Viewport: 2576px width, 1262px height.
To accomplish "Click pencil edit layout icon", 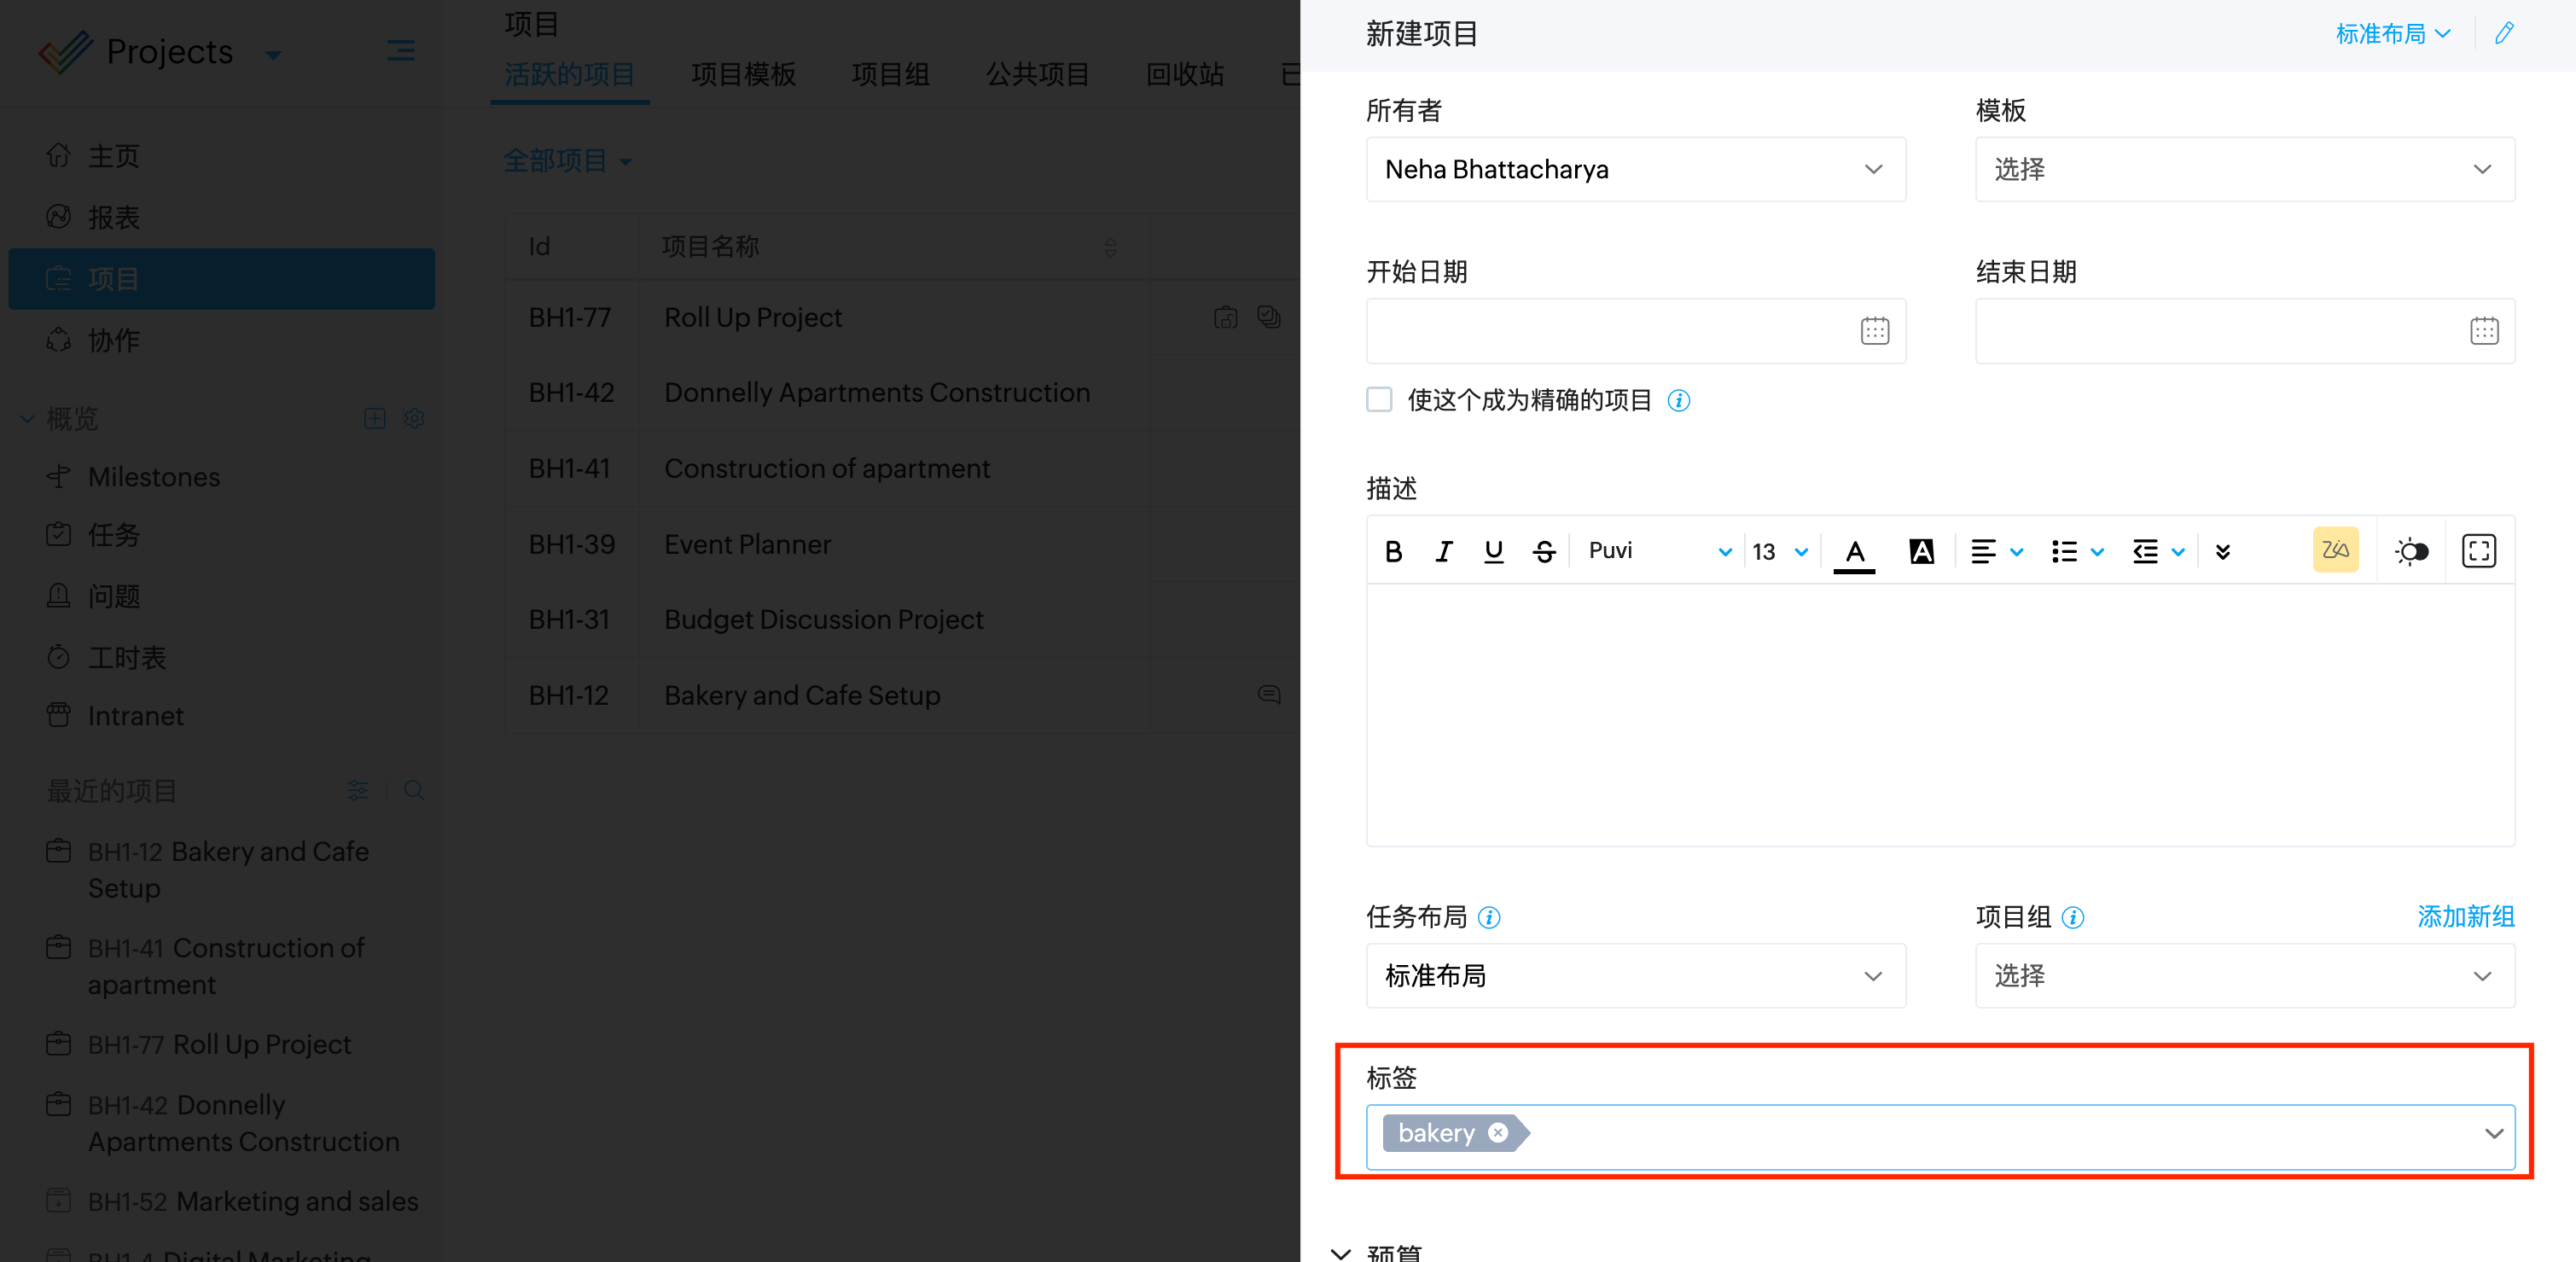I will 2504,34.
